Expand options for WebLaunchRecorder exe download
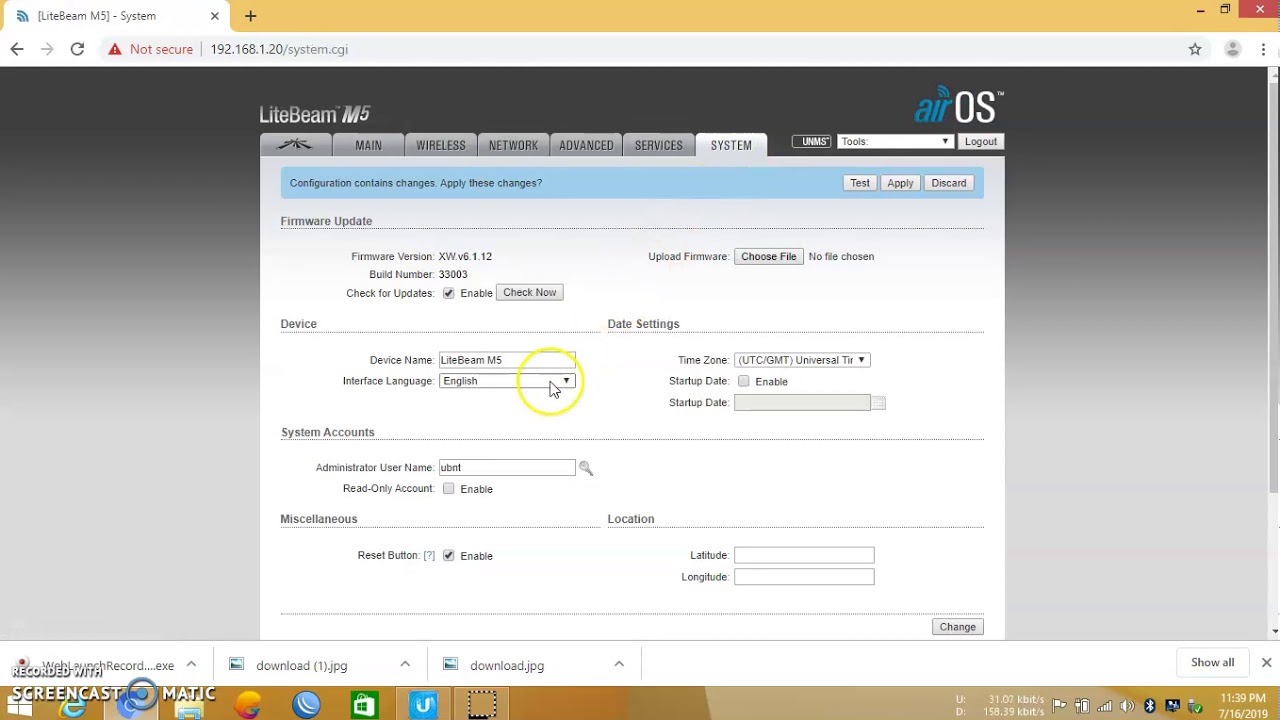1280x720 pixels. click(x=191, y=664)
